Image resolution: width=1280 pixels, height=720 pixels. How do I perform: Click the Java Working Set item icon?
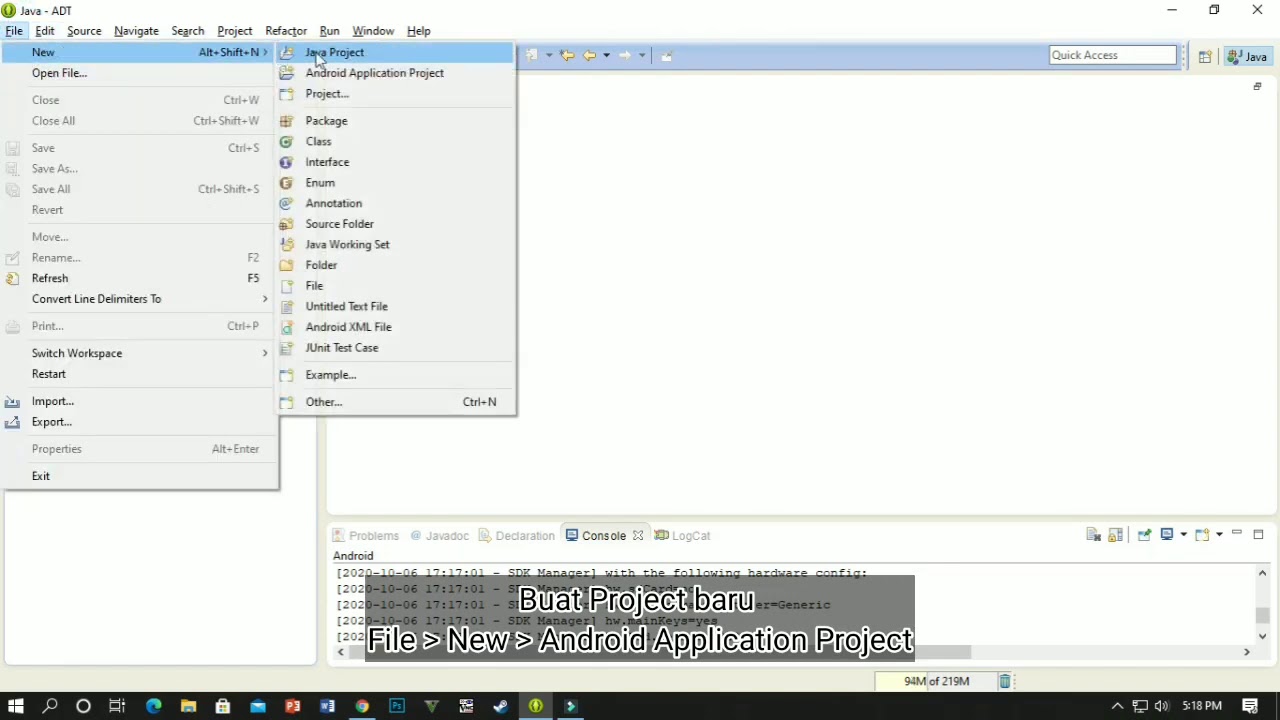[x=286, y=244]
